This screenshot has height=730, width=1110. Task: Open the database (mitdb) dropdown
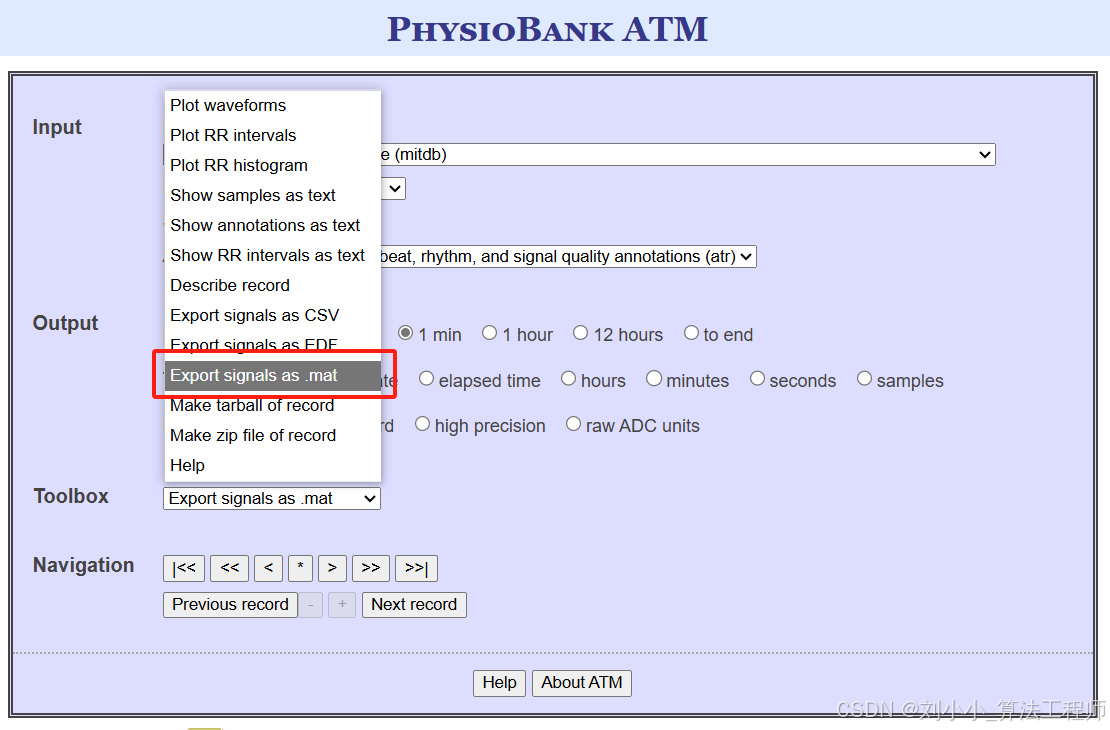point(688,154)
